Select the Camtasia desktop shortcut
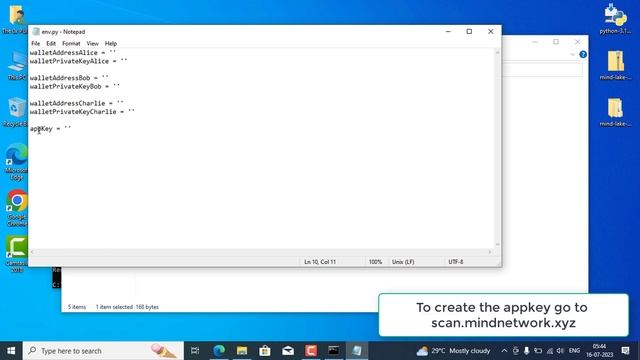 click(16, 253)
